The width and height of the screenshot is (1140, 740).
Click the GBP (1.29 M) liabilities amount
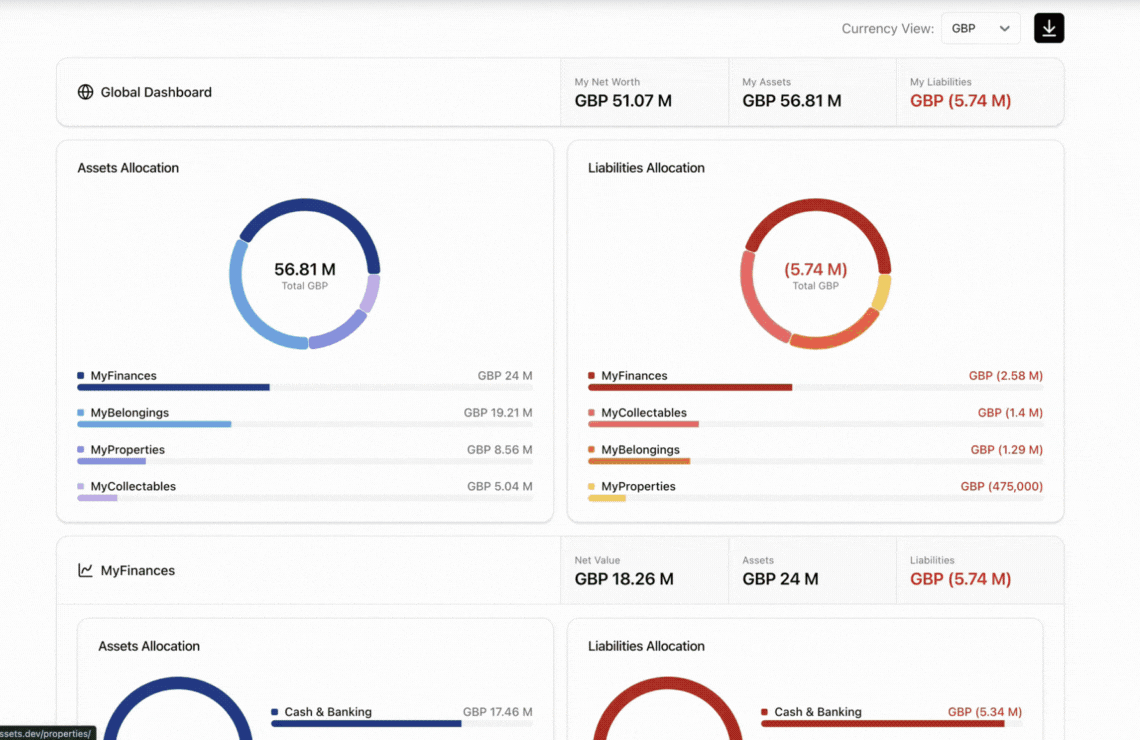pyautogui.click(x=1006, y=450)
